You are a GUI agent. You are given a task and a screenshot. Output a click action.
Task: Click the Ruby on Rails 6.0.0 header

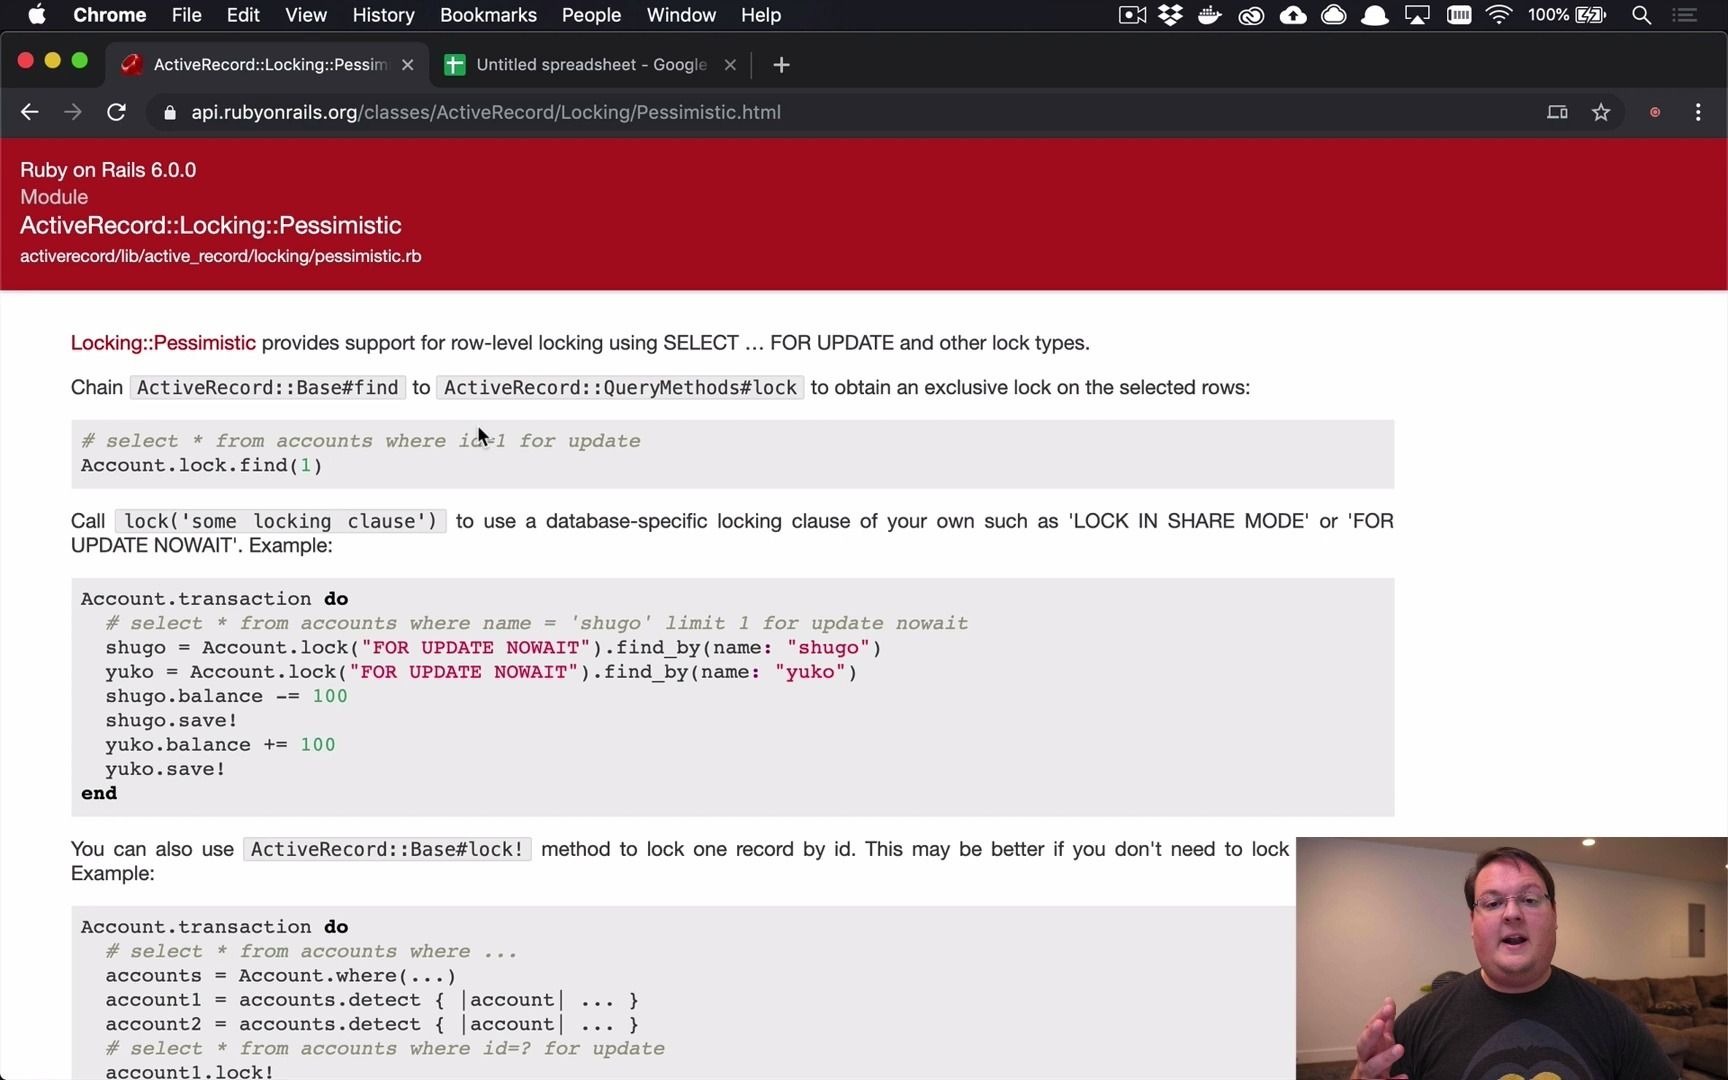(108, 170)
